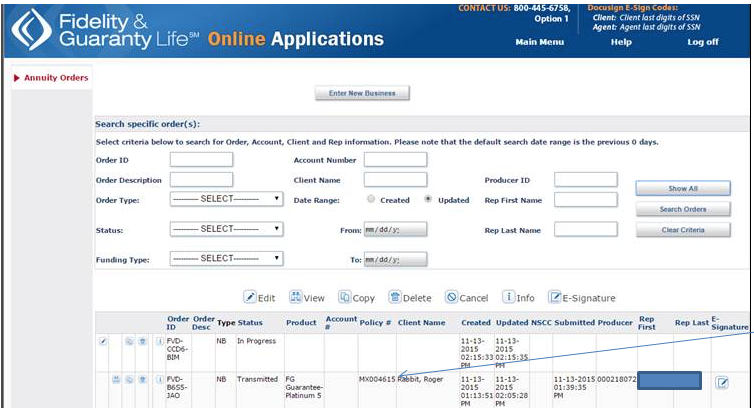Click the Edit icon in the toolbar
The image size is (754, 411).
click(250, 297)
